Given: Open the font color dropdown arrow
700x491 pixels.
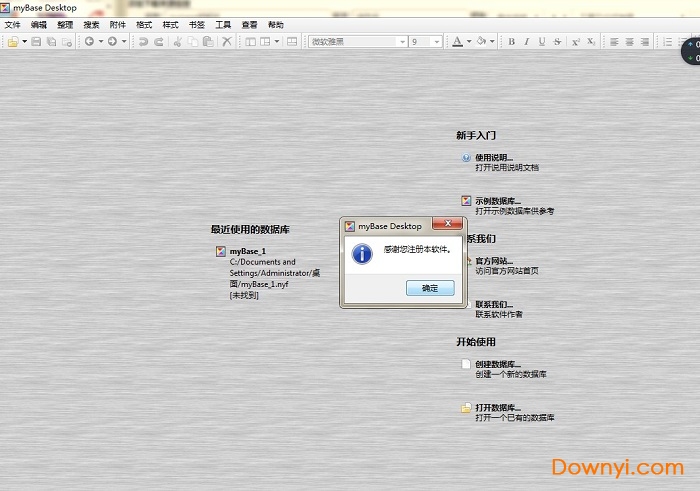Looking at the screenshot, I should click(469, 42).
